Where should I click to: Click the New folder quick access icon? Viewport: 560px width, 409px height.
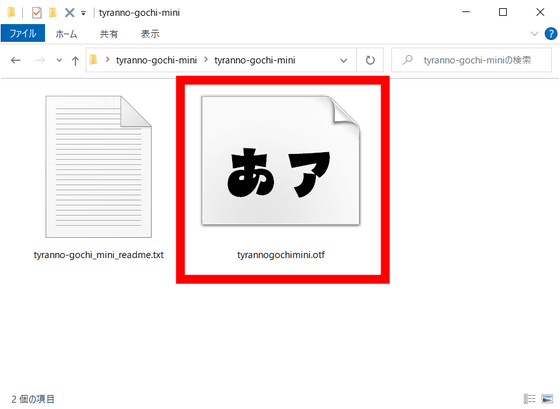(x=53, y=13)
